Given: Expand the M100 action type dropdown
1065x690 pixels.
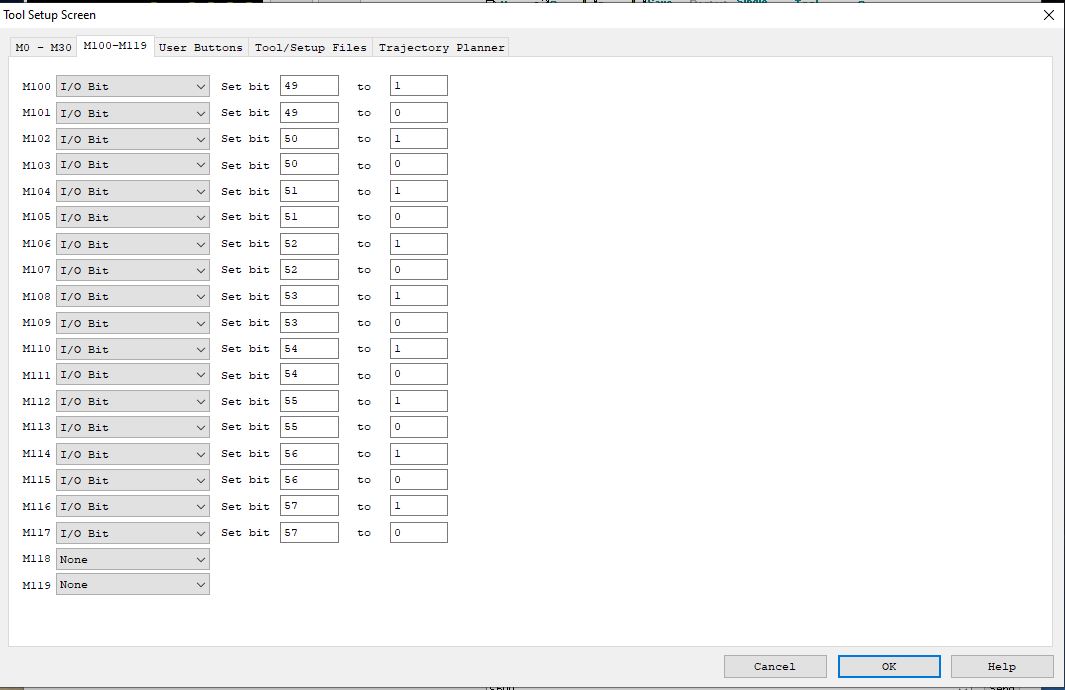Looking at the screenshot, I should [x=132, y=87].
